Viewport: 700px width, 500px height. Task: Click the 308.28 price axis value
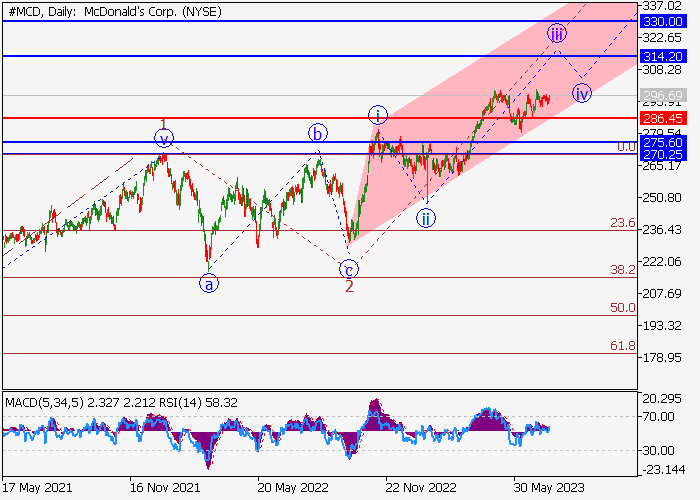tap(662, 70)
